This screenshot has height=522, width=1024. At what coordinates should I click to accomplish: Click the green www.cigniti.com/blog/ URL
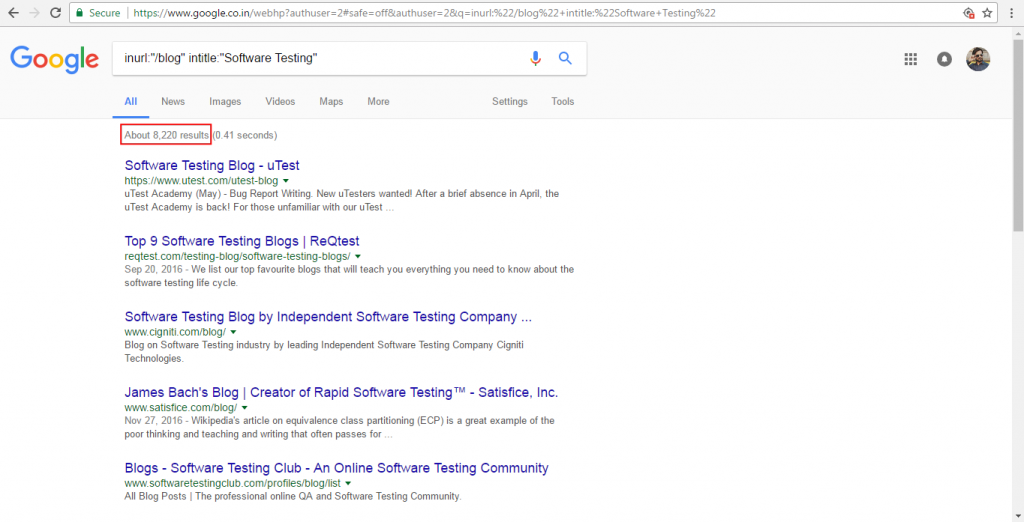pos(175,333)
